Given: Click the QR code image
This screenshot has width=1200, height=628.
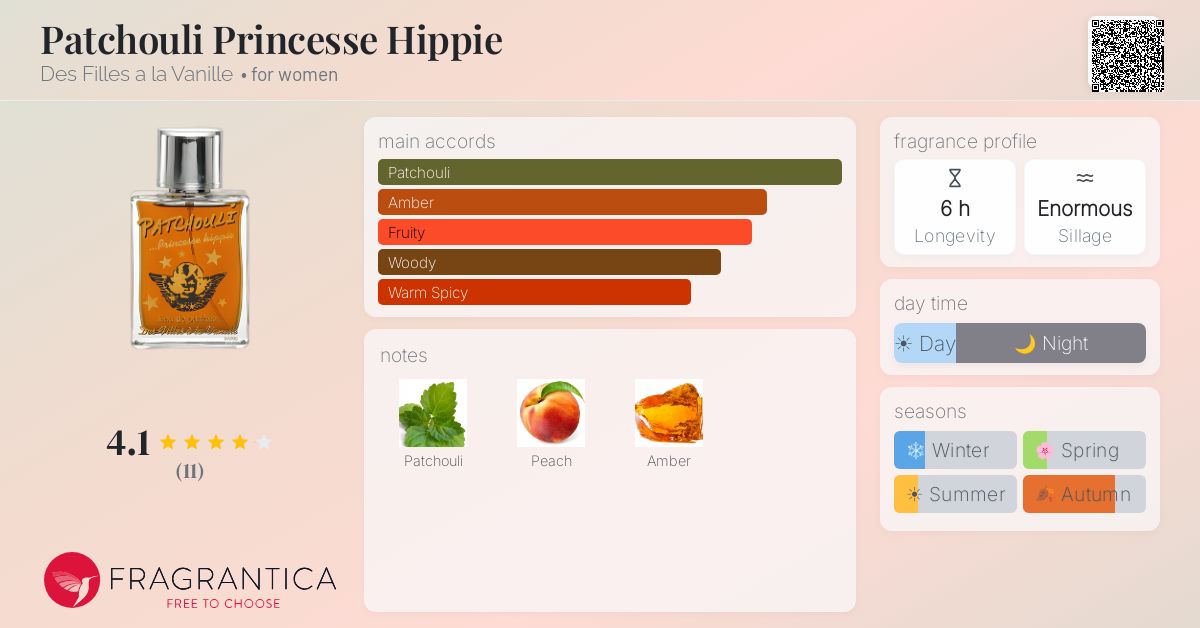Looking at the screenshot, I should coord(1127,55).
